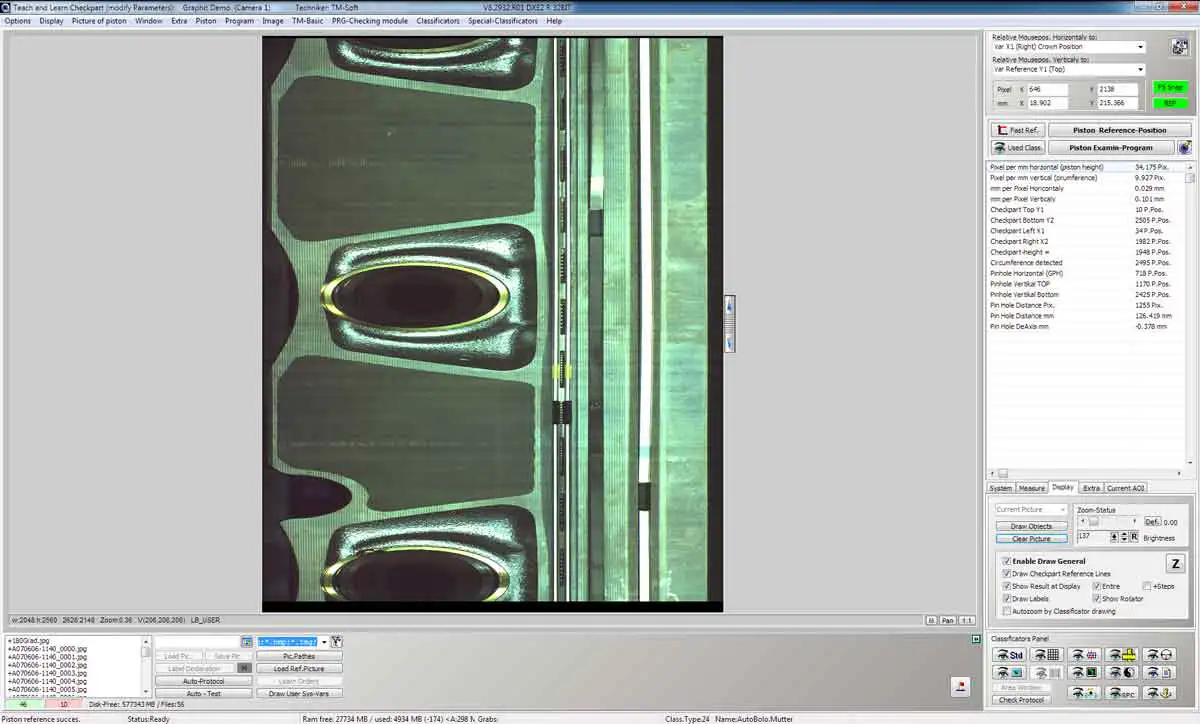The width and height of the screenshot is (1200, 724).
Task: Select file +180Grad.jpg in list
Action: pos(27,640)
